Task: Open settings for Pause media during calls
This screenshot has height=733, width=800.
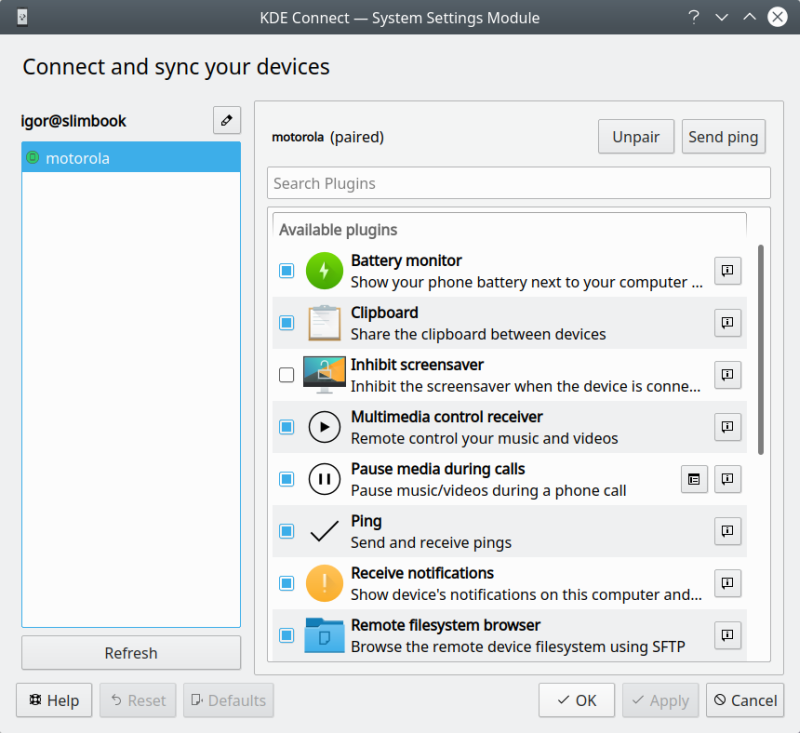Action: point(694,479)
